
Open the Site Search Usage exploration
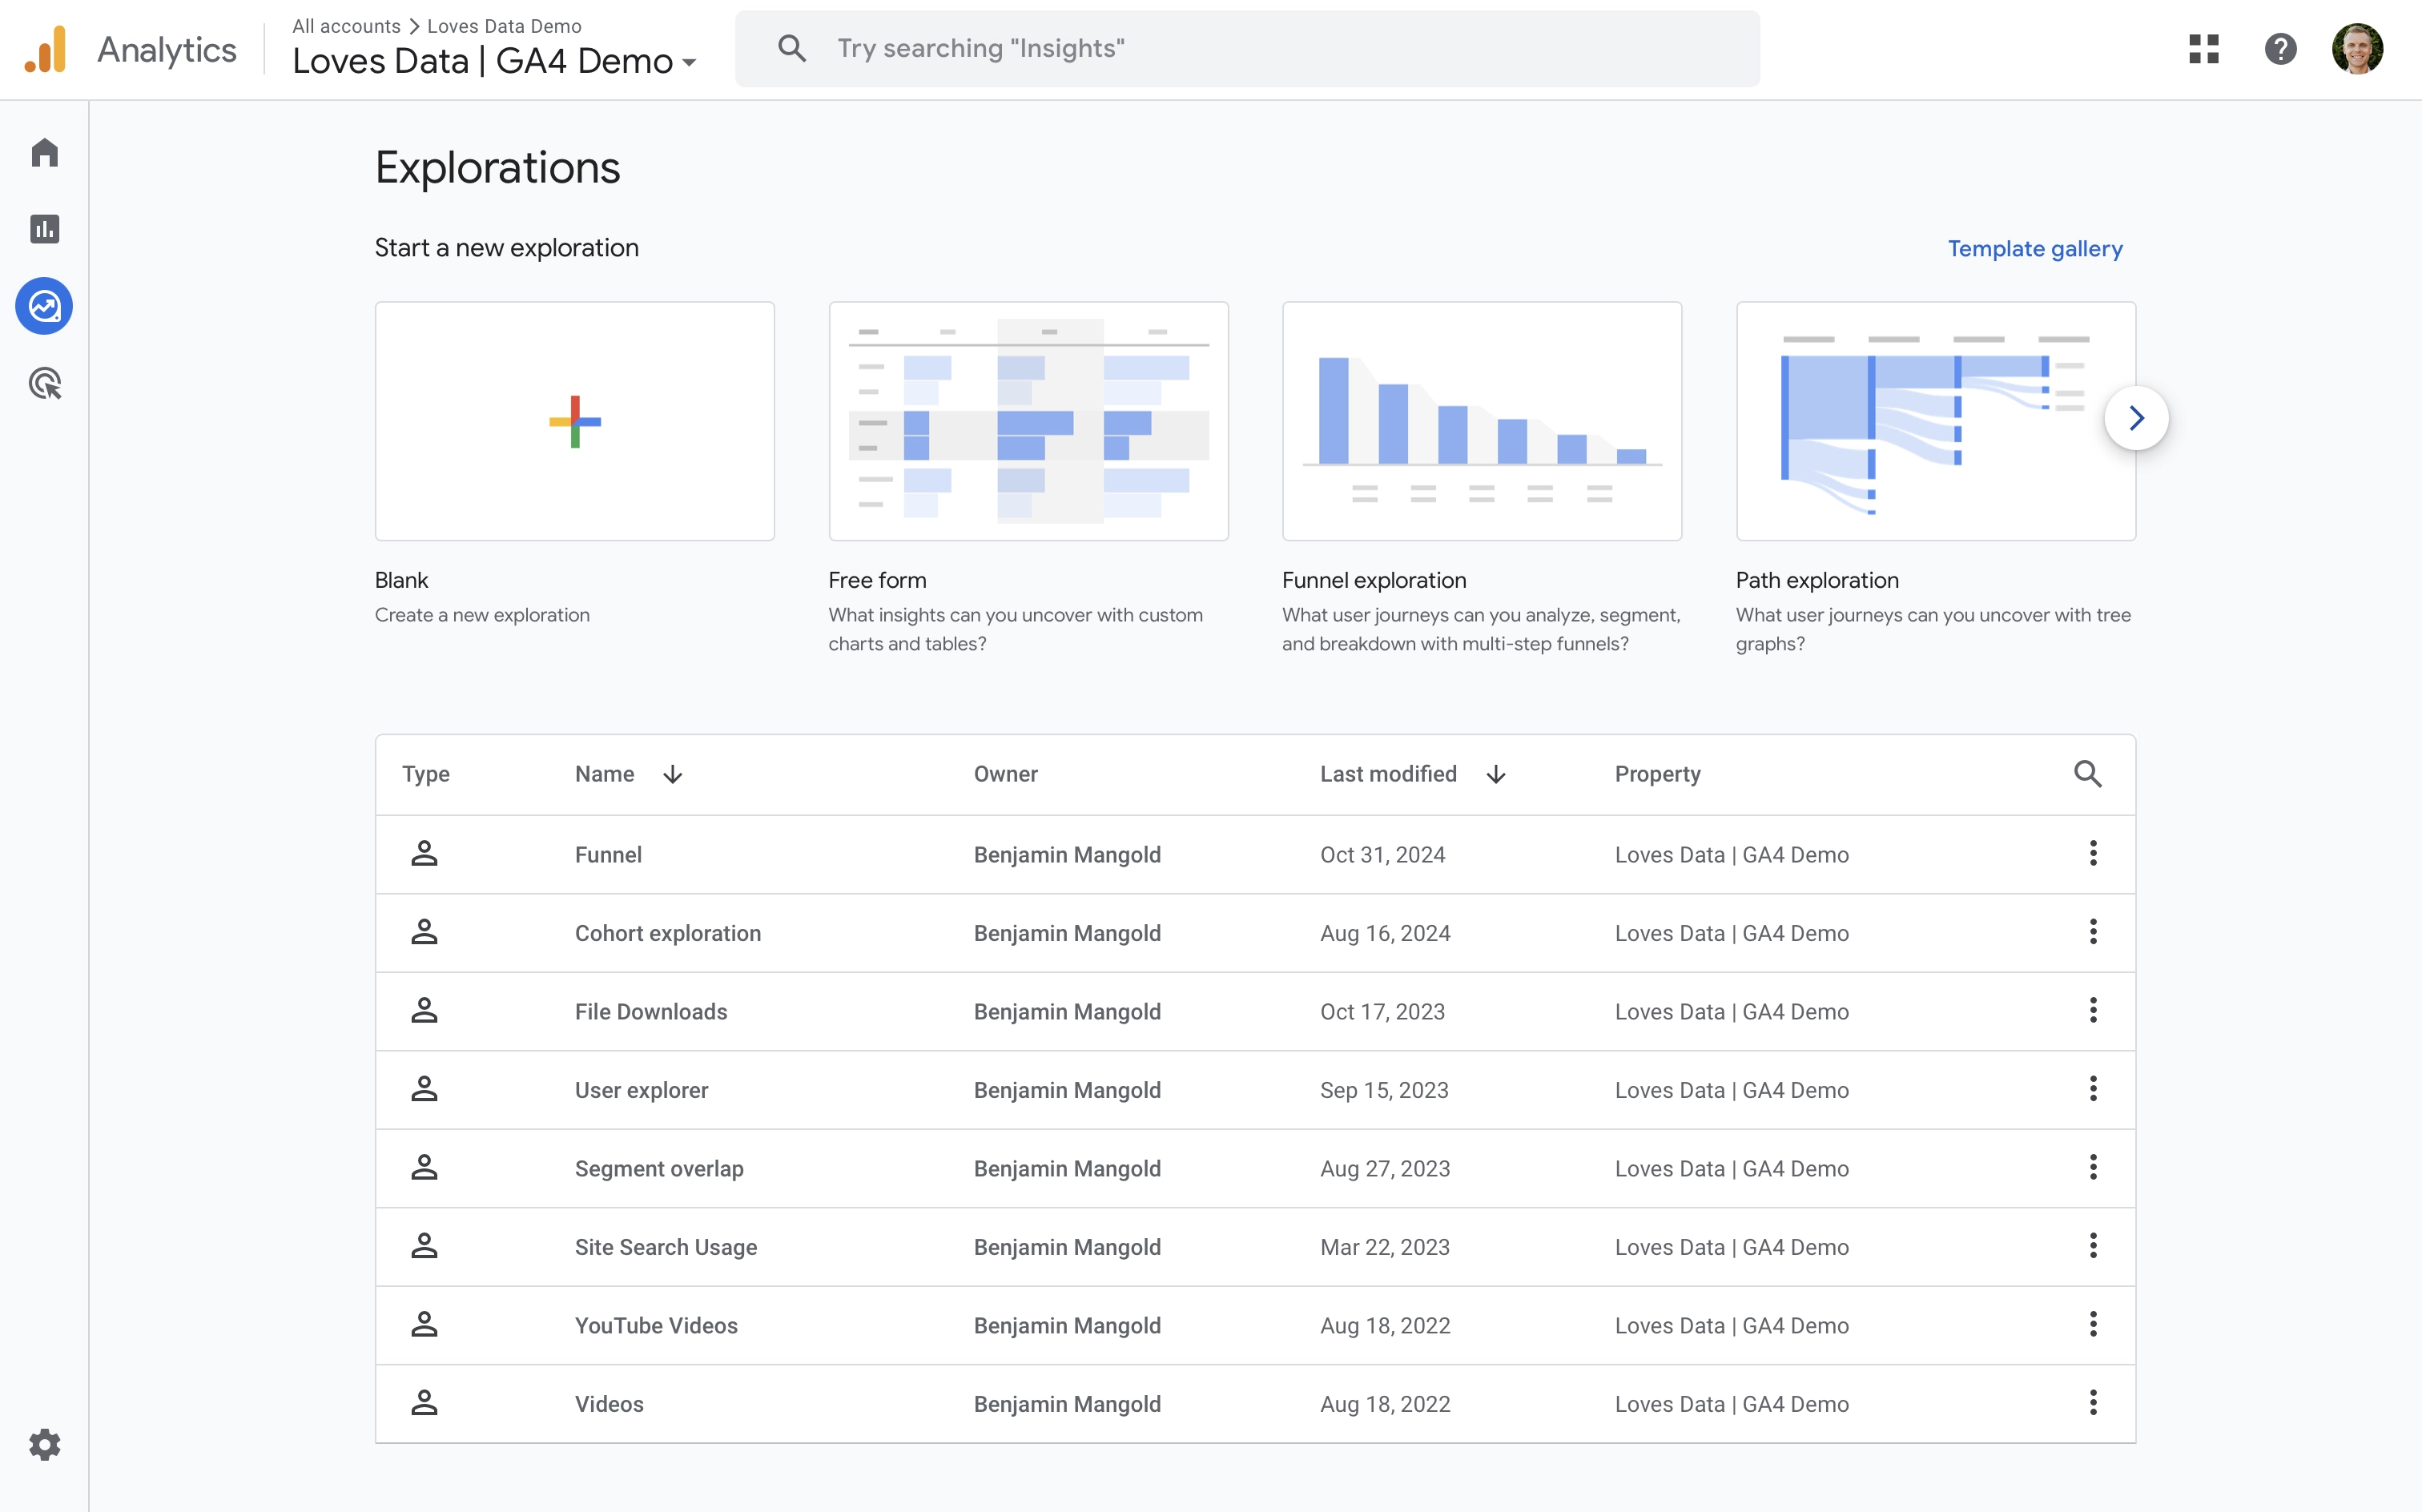point(666,1247)
